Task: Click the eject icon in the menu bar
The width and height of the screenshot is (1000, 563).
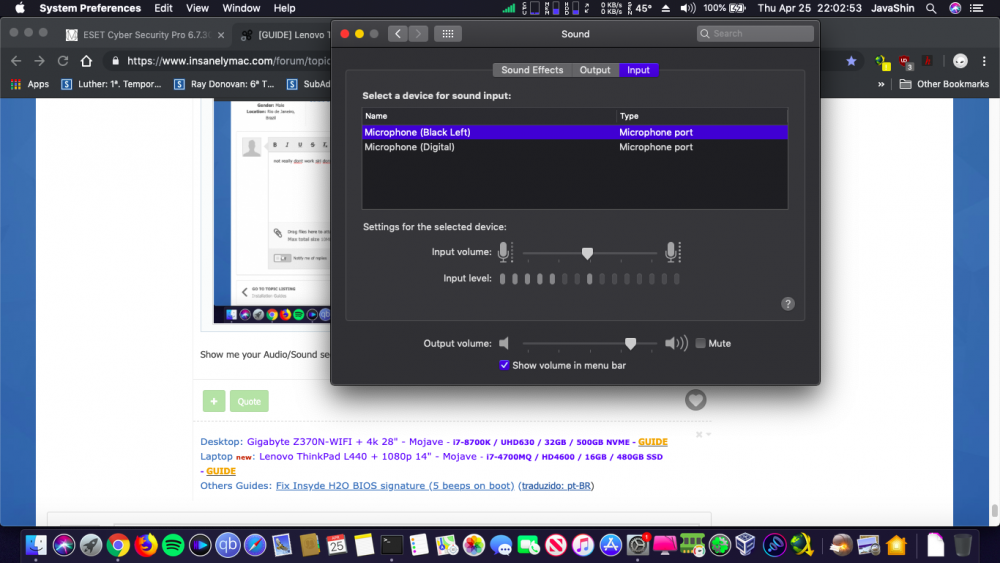Action: (x=665, y=8)
